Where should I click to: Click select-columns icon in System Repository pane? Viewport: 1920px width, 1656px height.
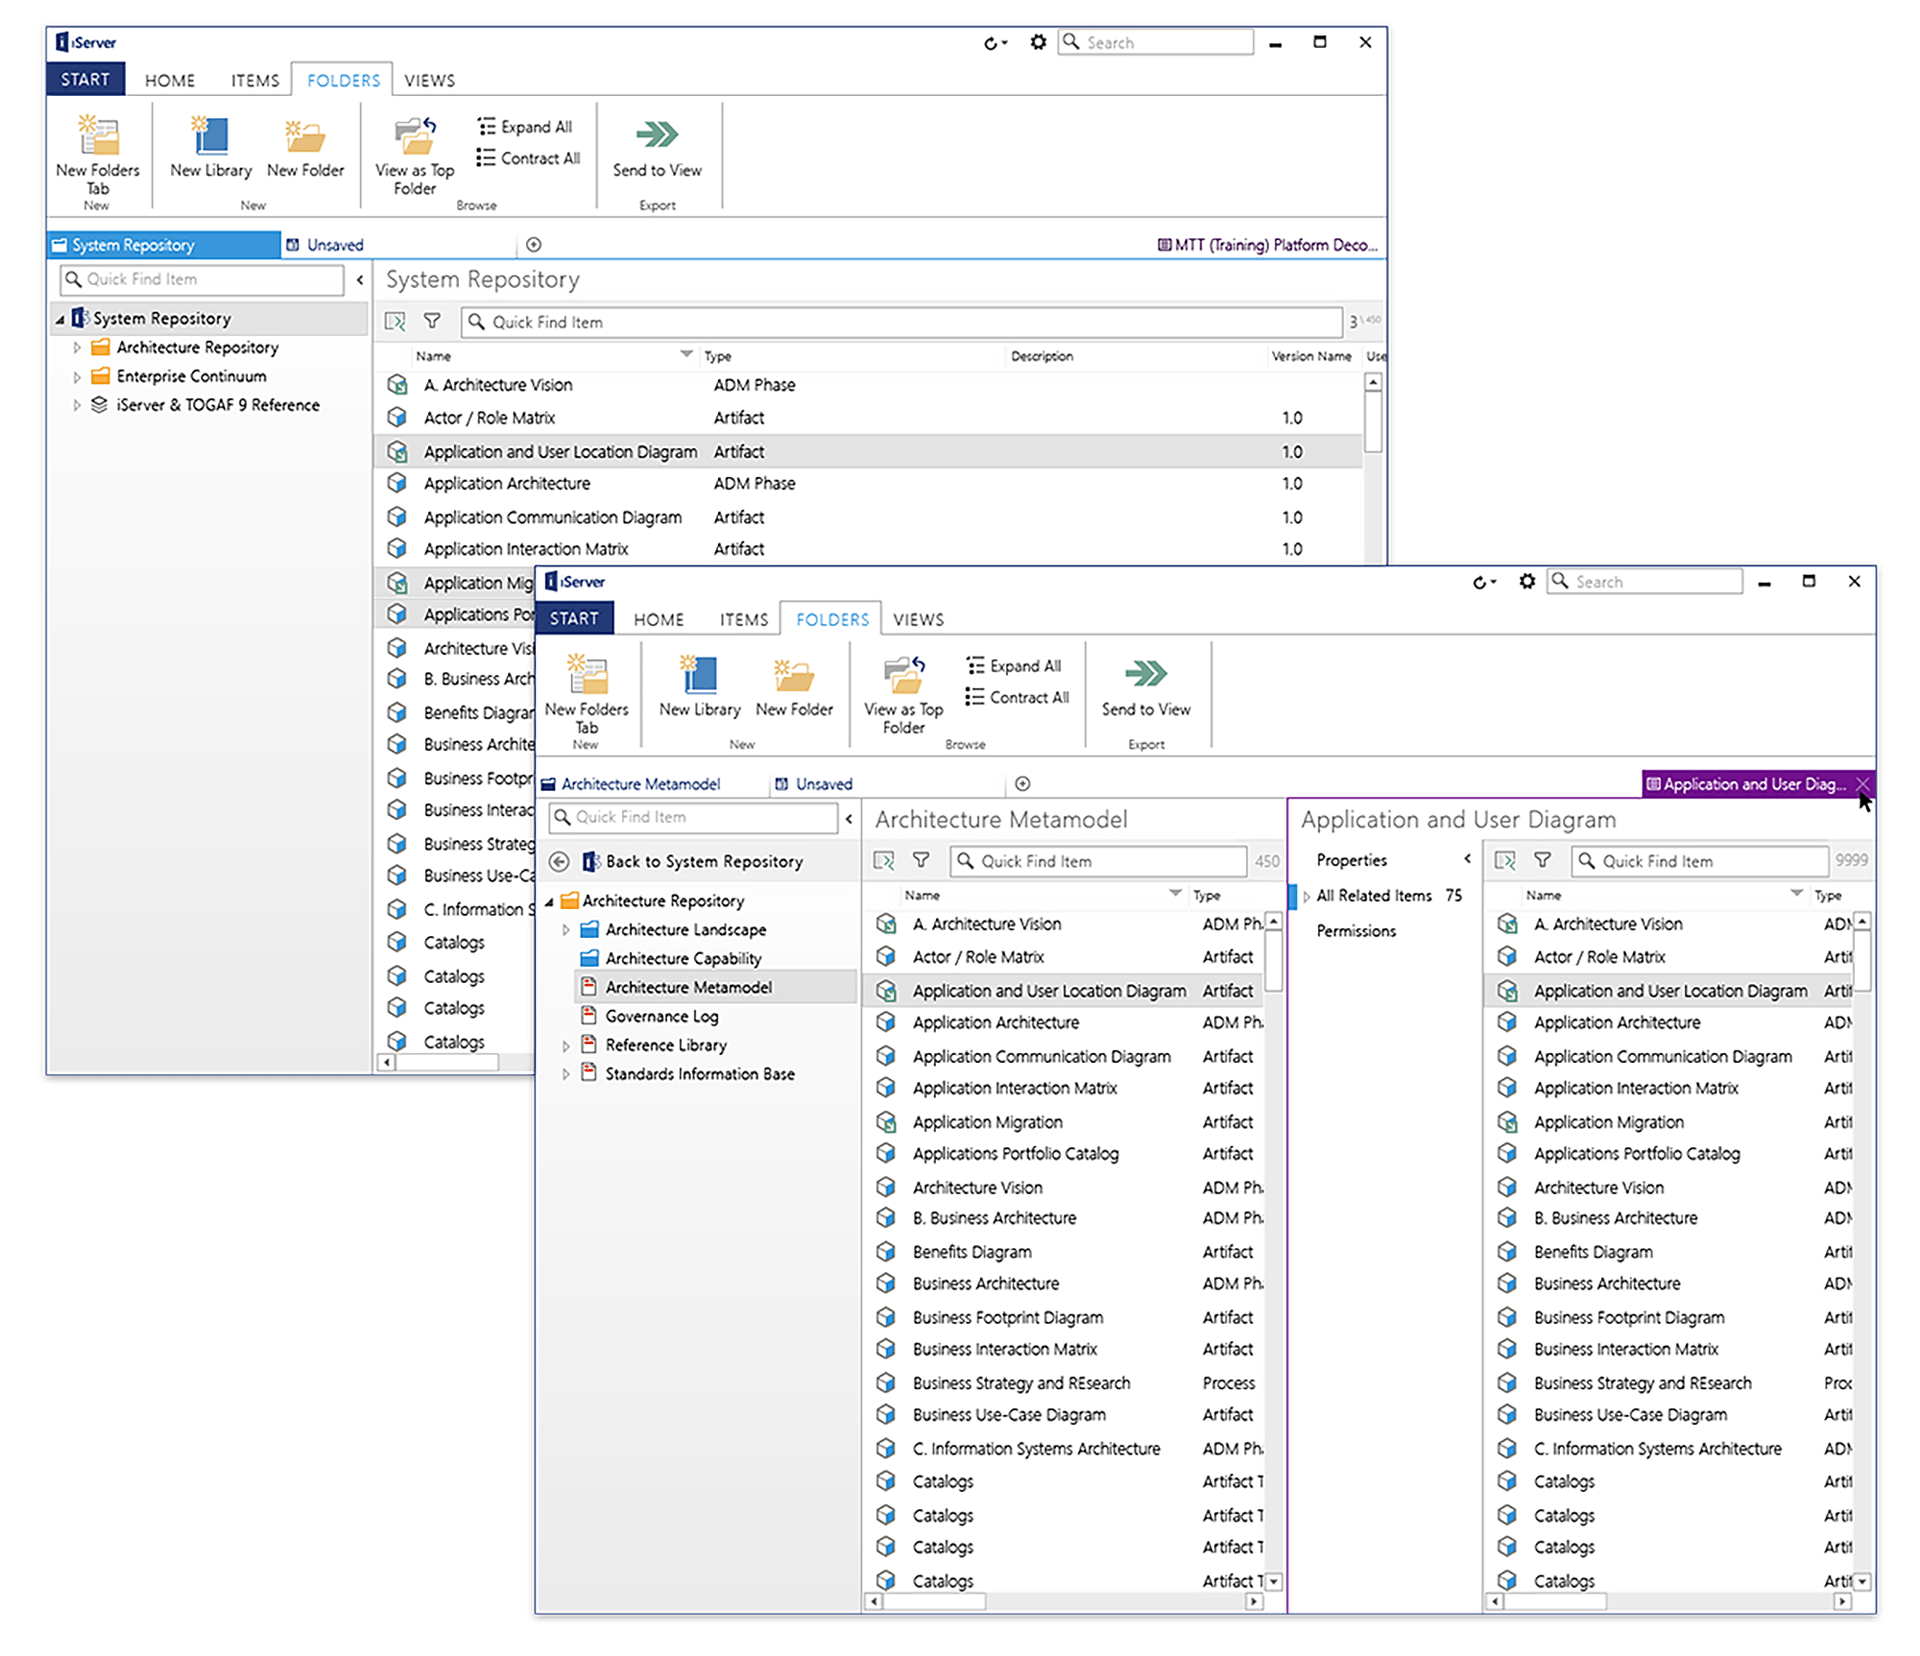point(395,321)
